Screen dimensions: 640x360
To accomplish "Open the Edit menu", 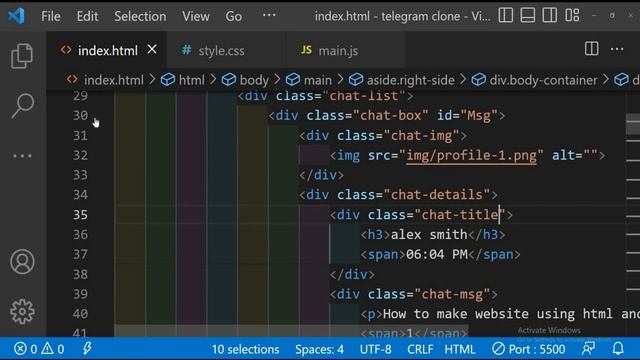I will (x=87, y=16).
